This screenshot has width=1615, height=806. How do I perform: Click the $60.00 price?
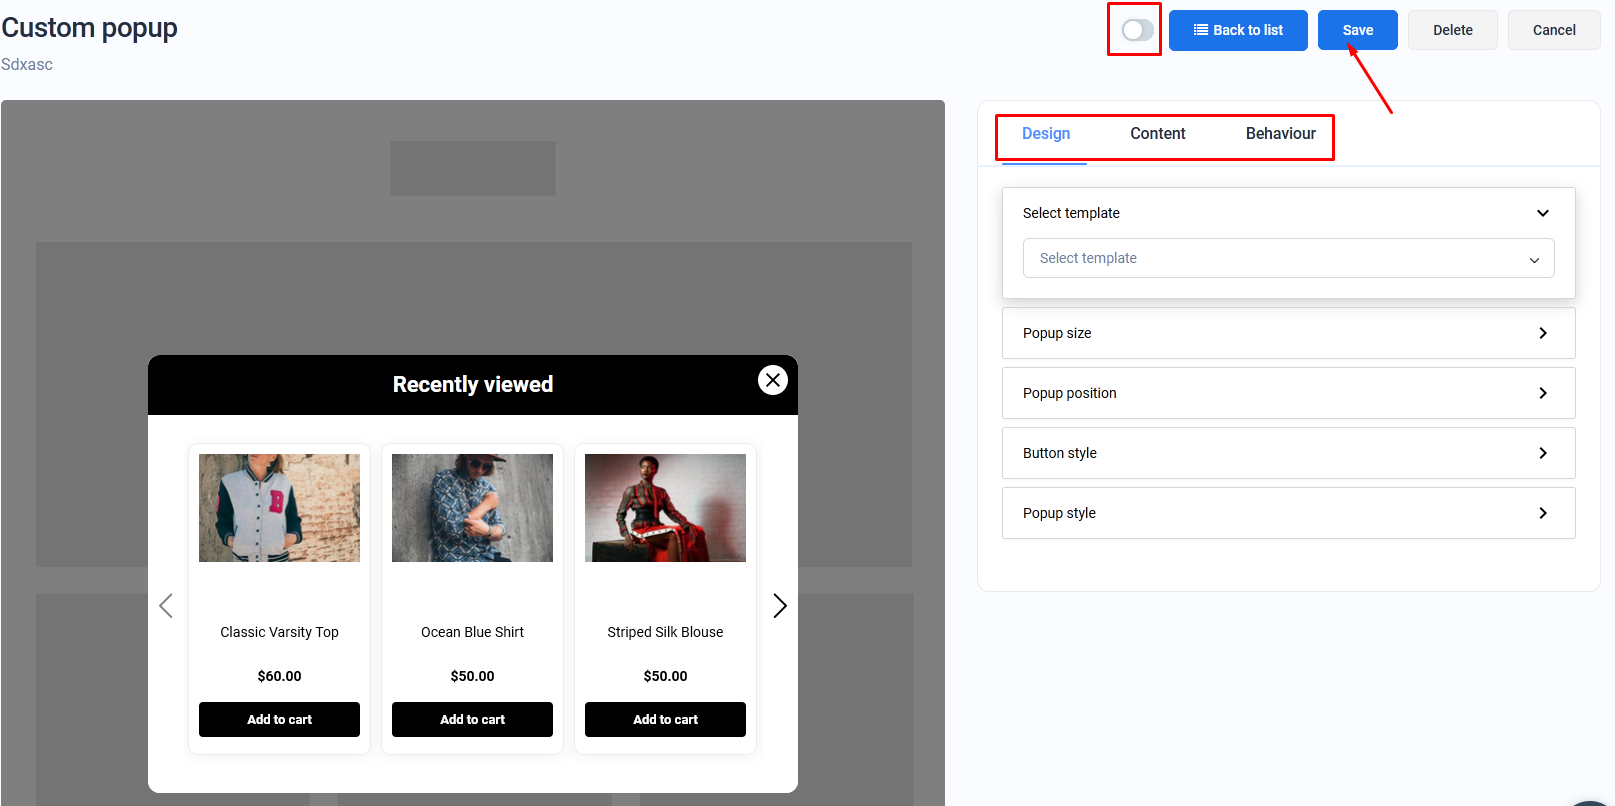pos(279,676)
